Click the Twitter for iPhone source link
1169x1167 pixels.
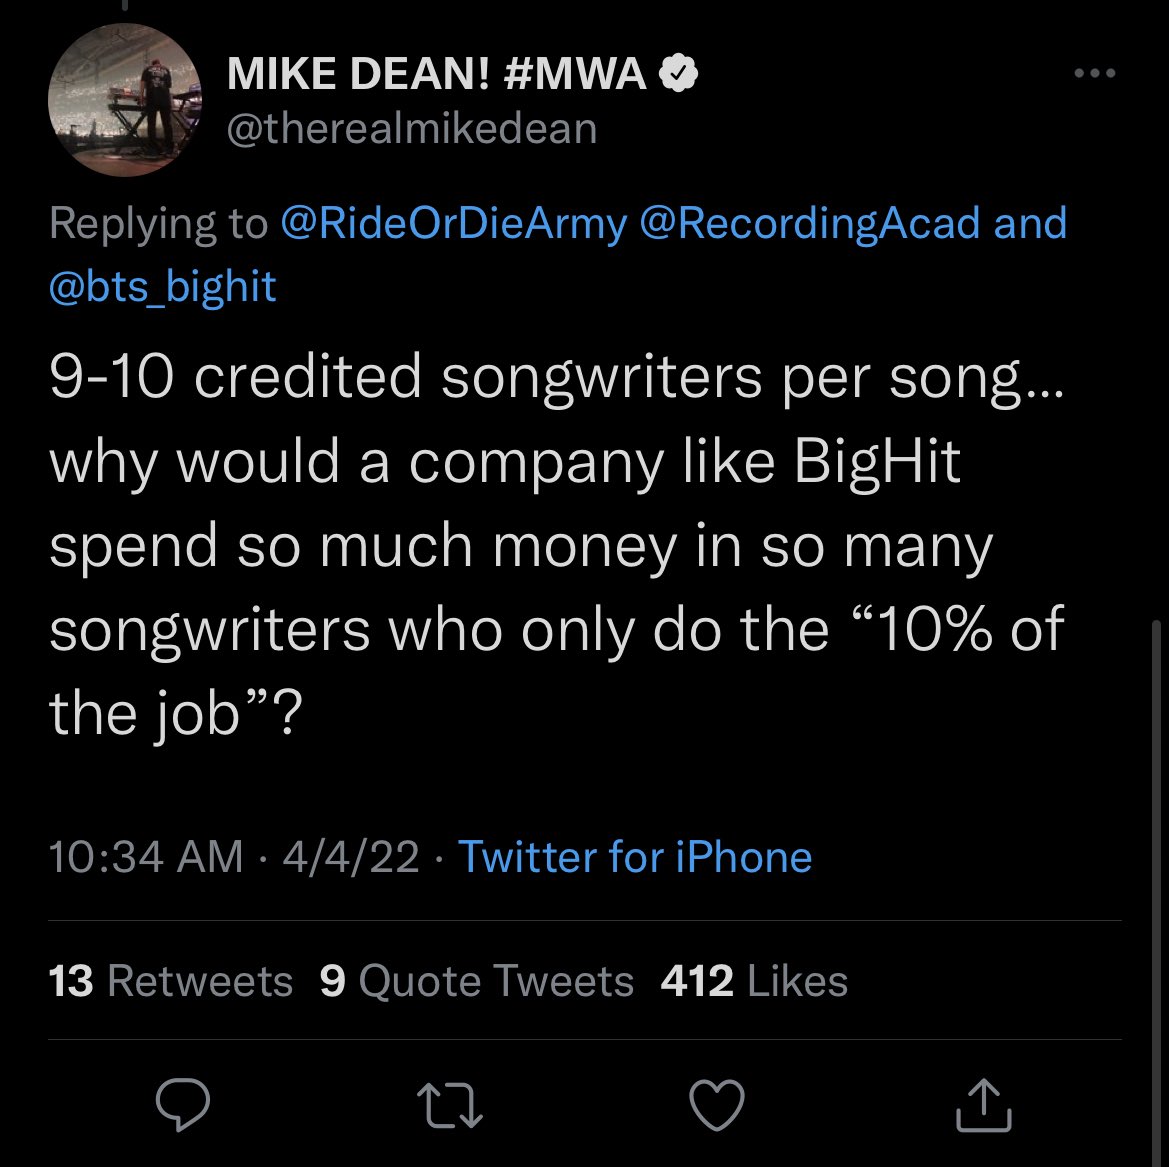634,857
